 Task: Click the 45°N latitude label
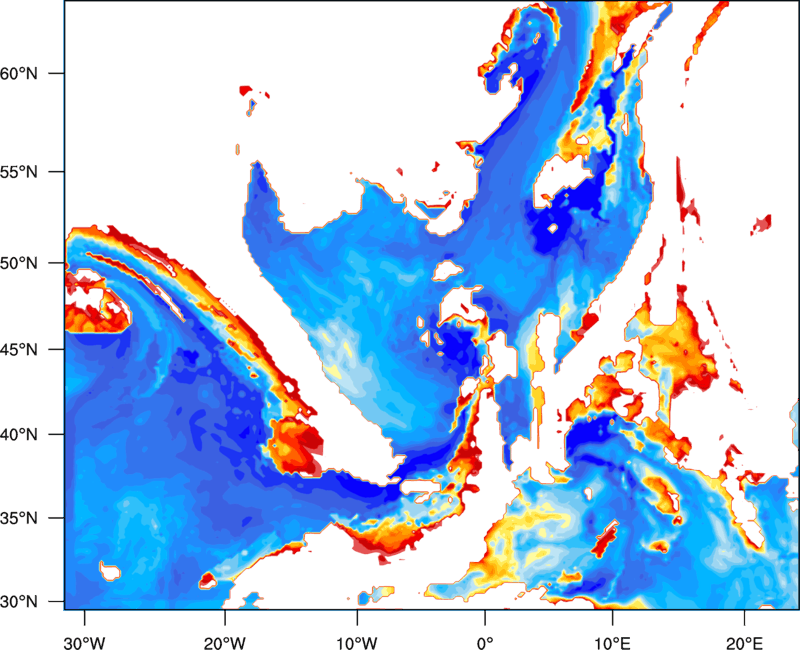pyautogui.click(x=19, y=349)
